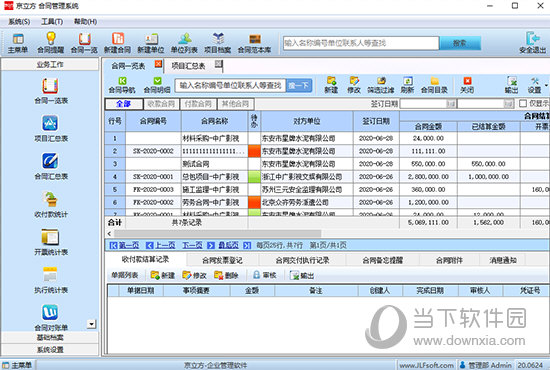Open 收付款统计 in the sidebar
The width and height of the screenshot is (550, 370).
click(x=51, y=204)
